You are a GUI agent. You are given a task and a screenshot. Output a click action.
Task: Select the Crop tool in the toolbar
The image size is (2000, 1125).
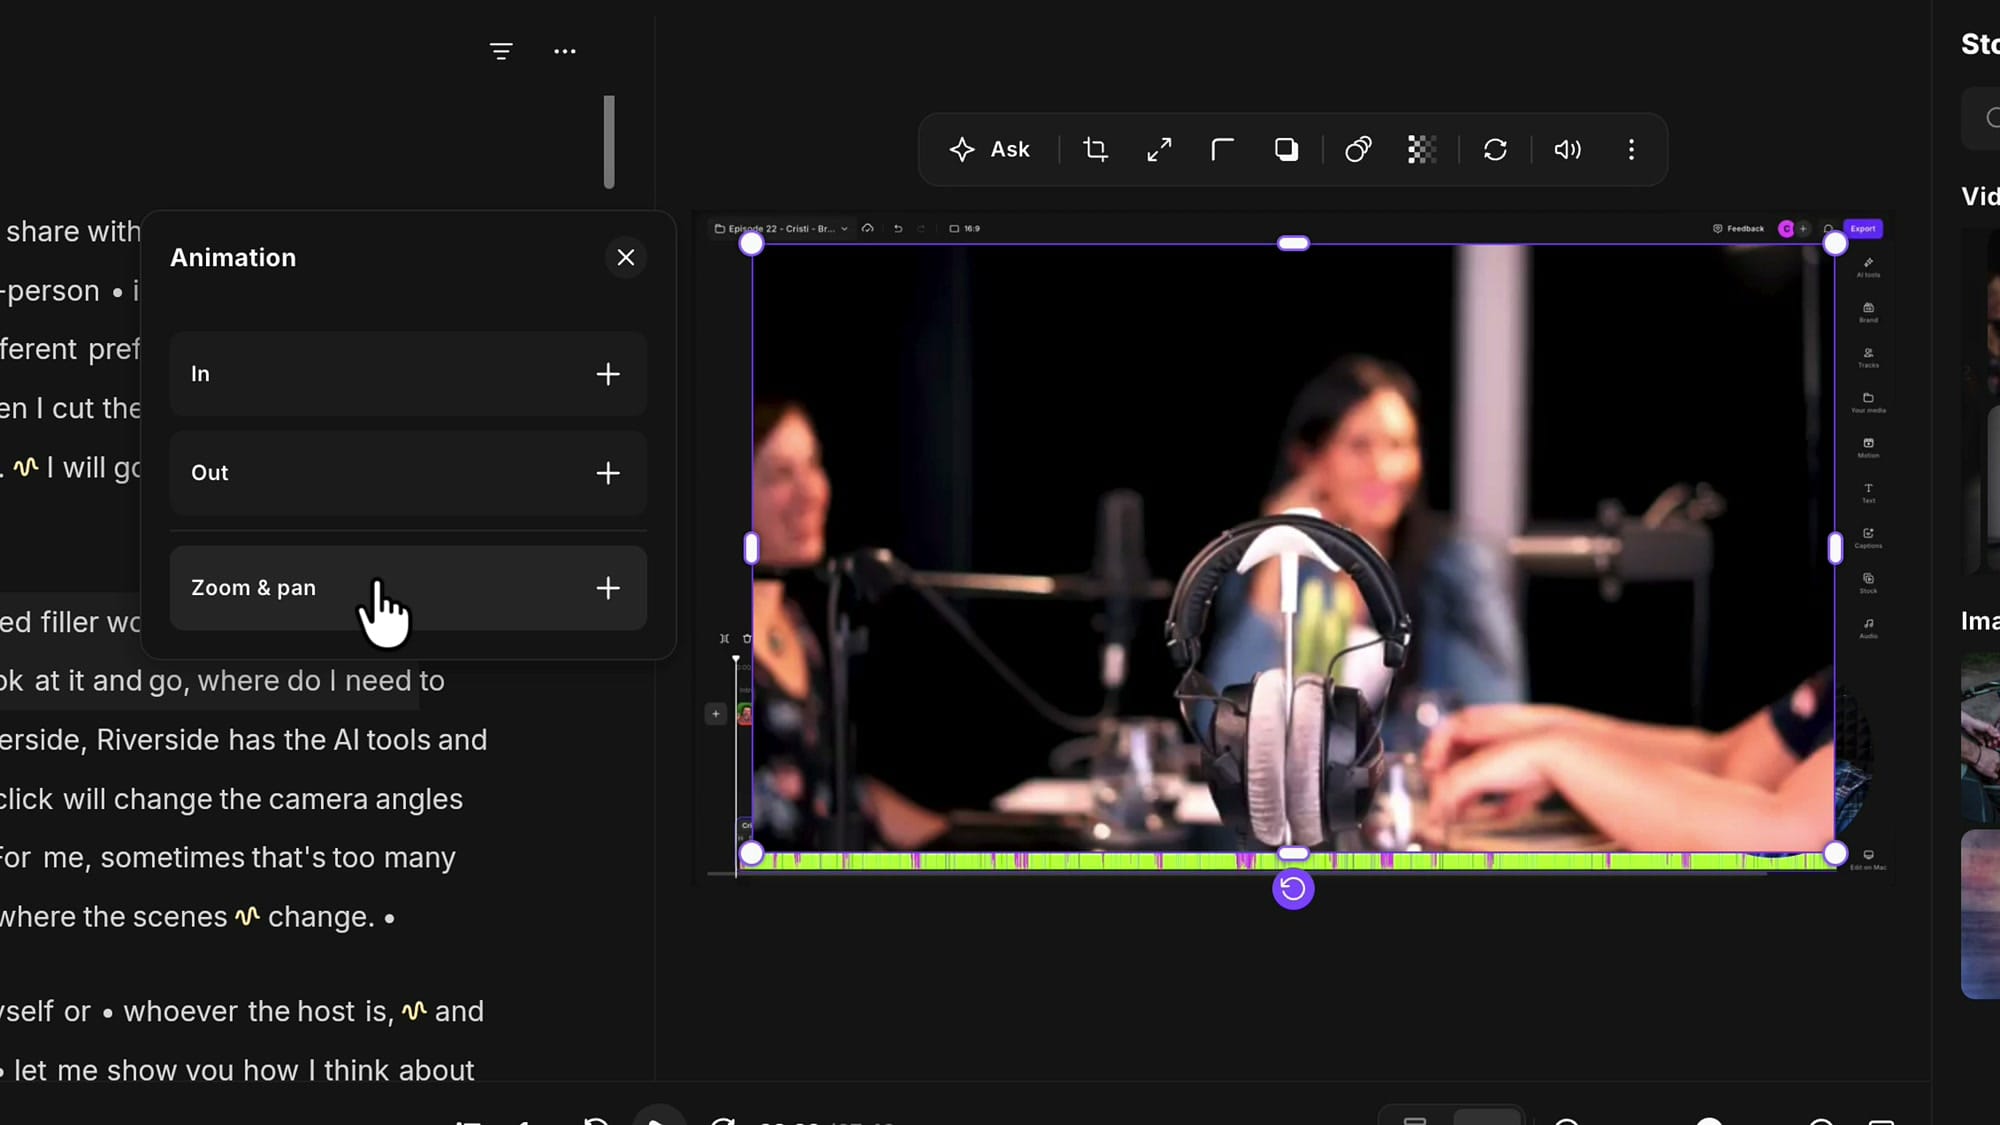click(x=1095, y=150)
